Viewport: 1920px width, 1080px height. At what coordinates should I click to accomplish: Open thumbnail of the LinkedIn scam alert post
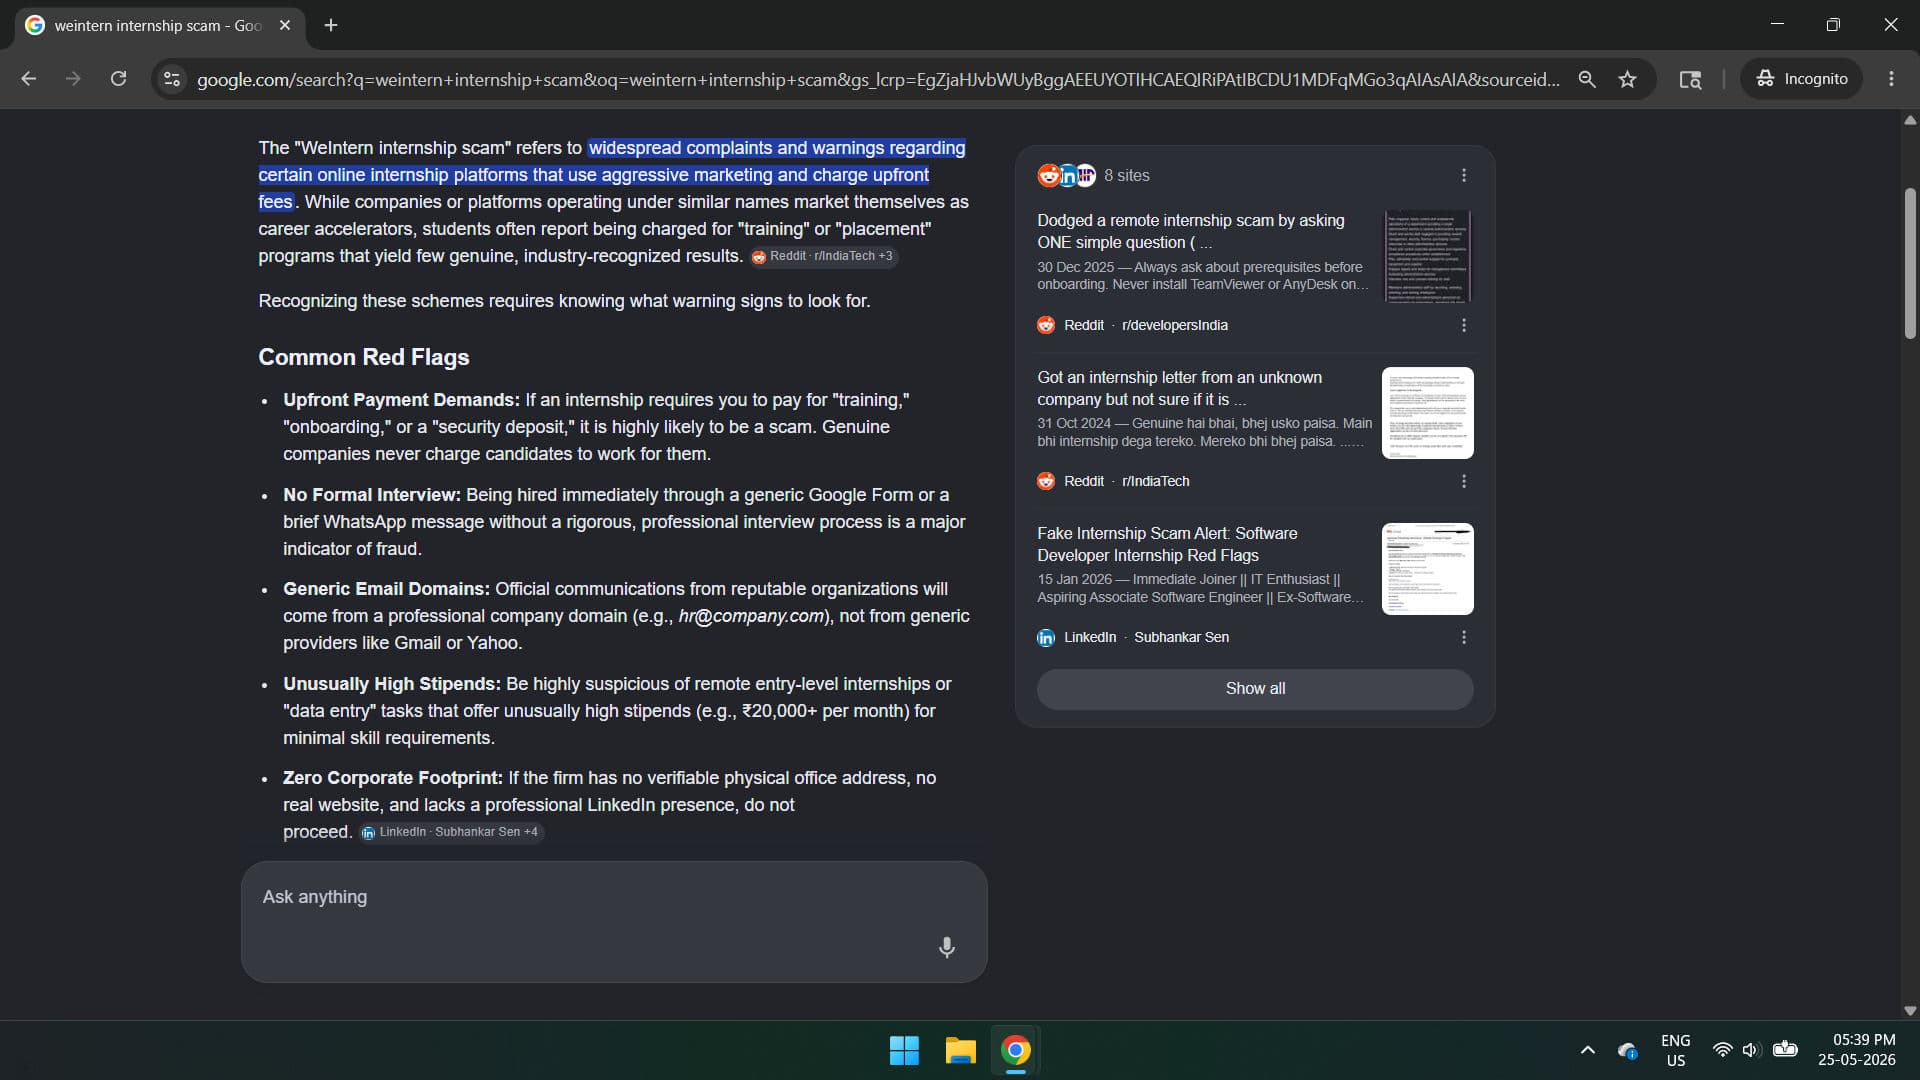click(x=1428, y=569)
